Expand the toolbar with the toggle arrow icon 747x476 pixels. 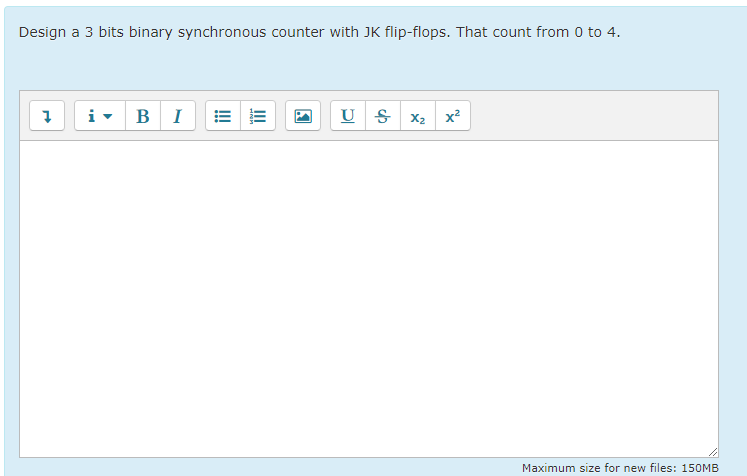tap(47, 116)
